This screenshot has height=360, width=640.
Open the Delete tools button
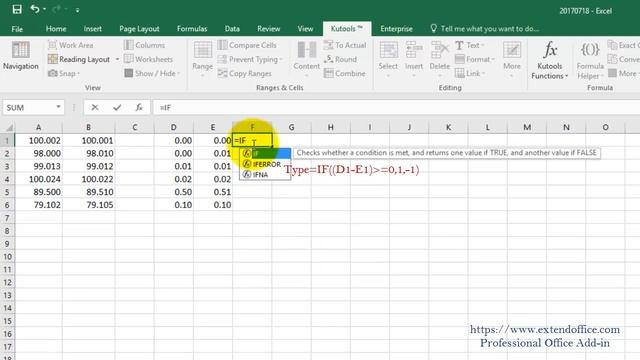pos(440,59)
